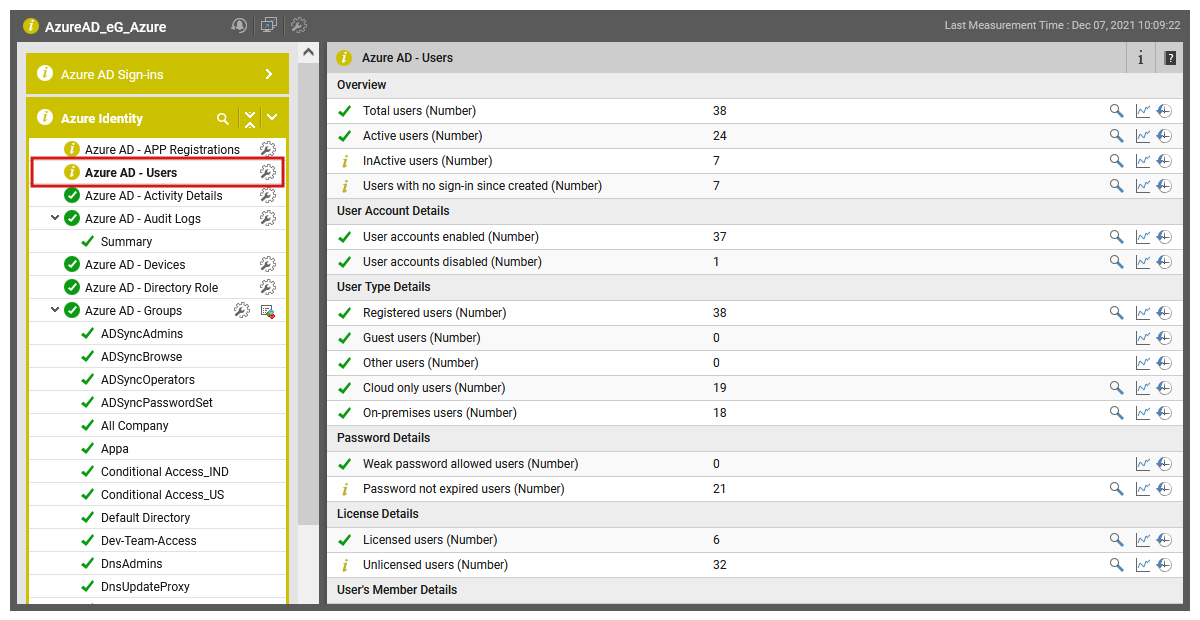Select the Azure AD - Users tree item
This screenshot has height=620, width=1200.
(131, 172)
